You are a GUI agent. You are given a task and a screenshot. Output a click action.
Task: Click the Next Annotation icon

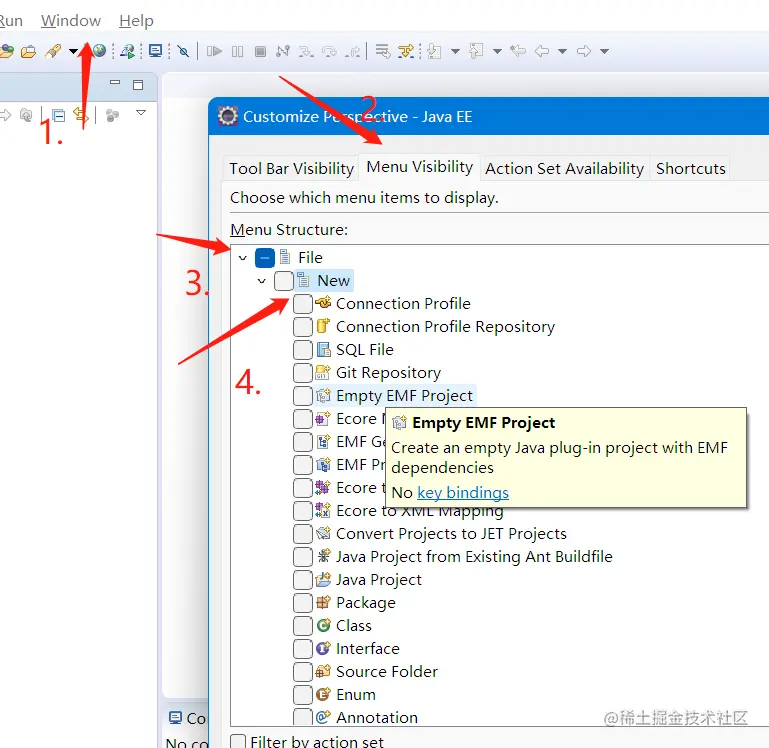(x=435, y=51)
